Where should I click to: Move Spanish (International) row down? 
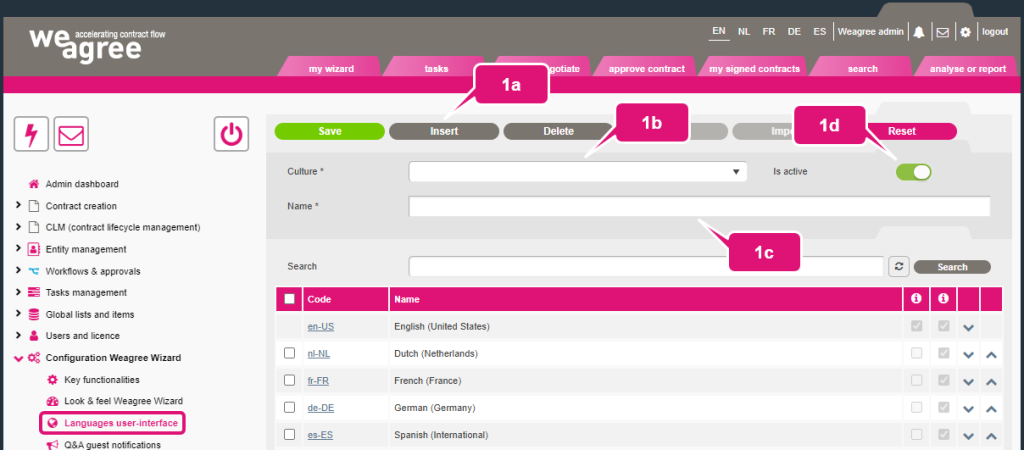click(968, 436)
